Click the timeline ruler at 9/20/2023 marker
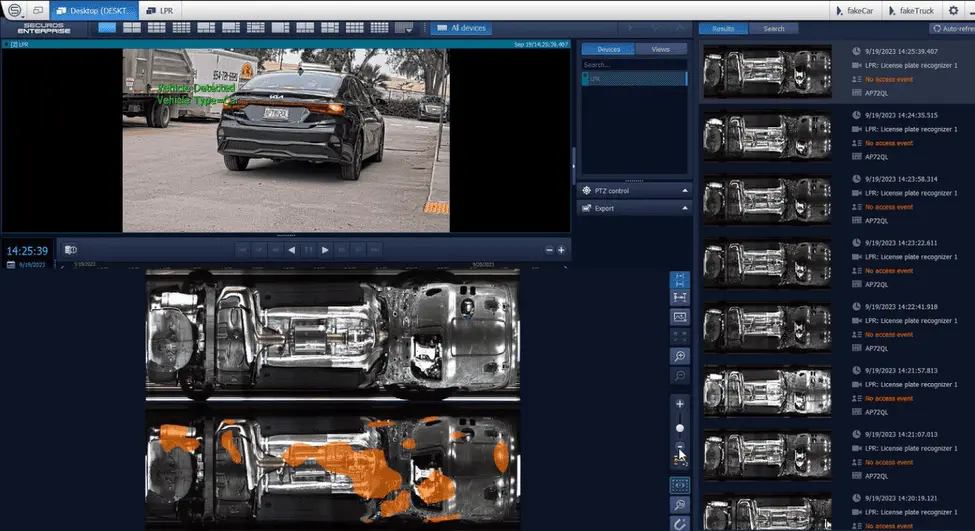Screen dimensions: 975x531 tap(483, 265)
